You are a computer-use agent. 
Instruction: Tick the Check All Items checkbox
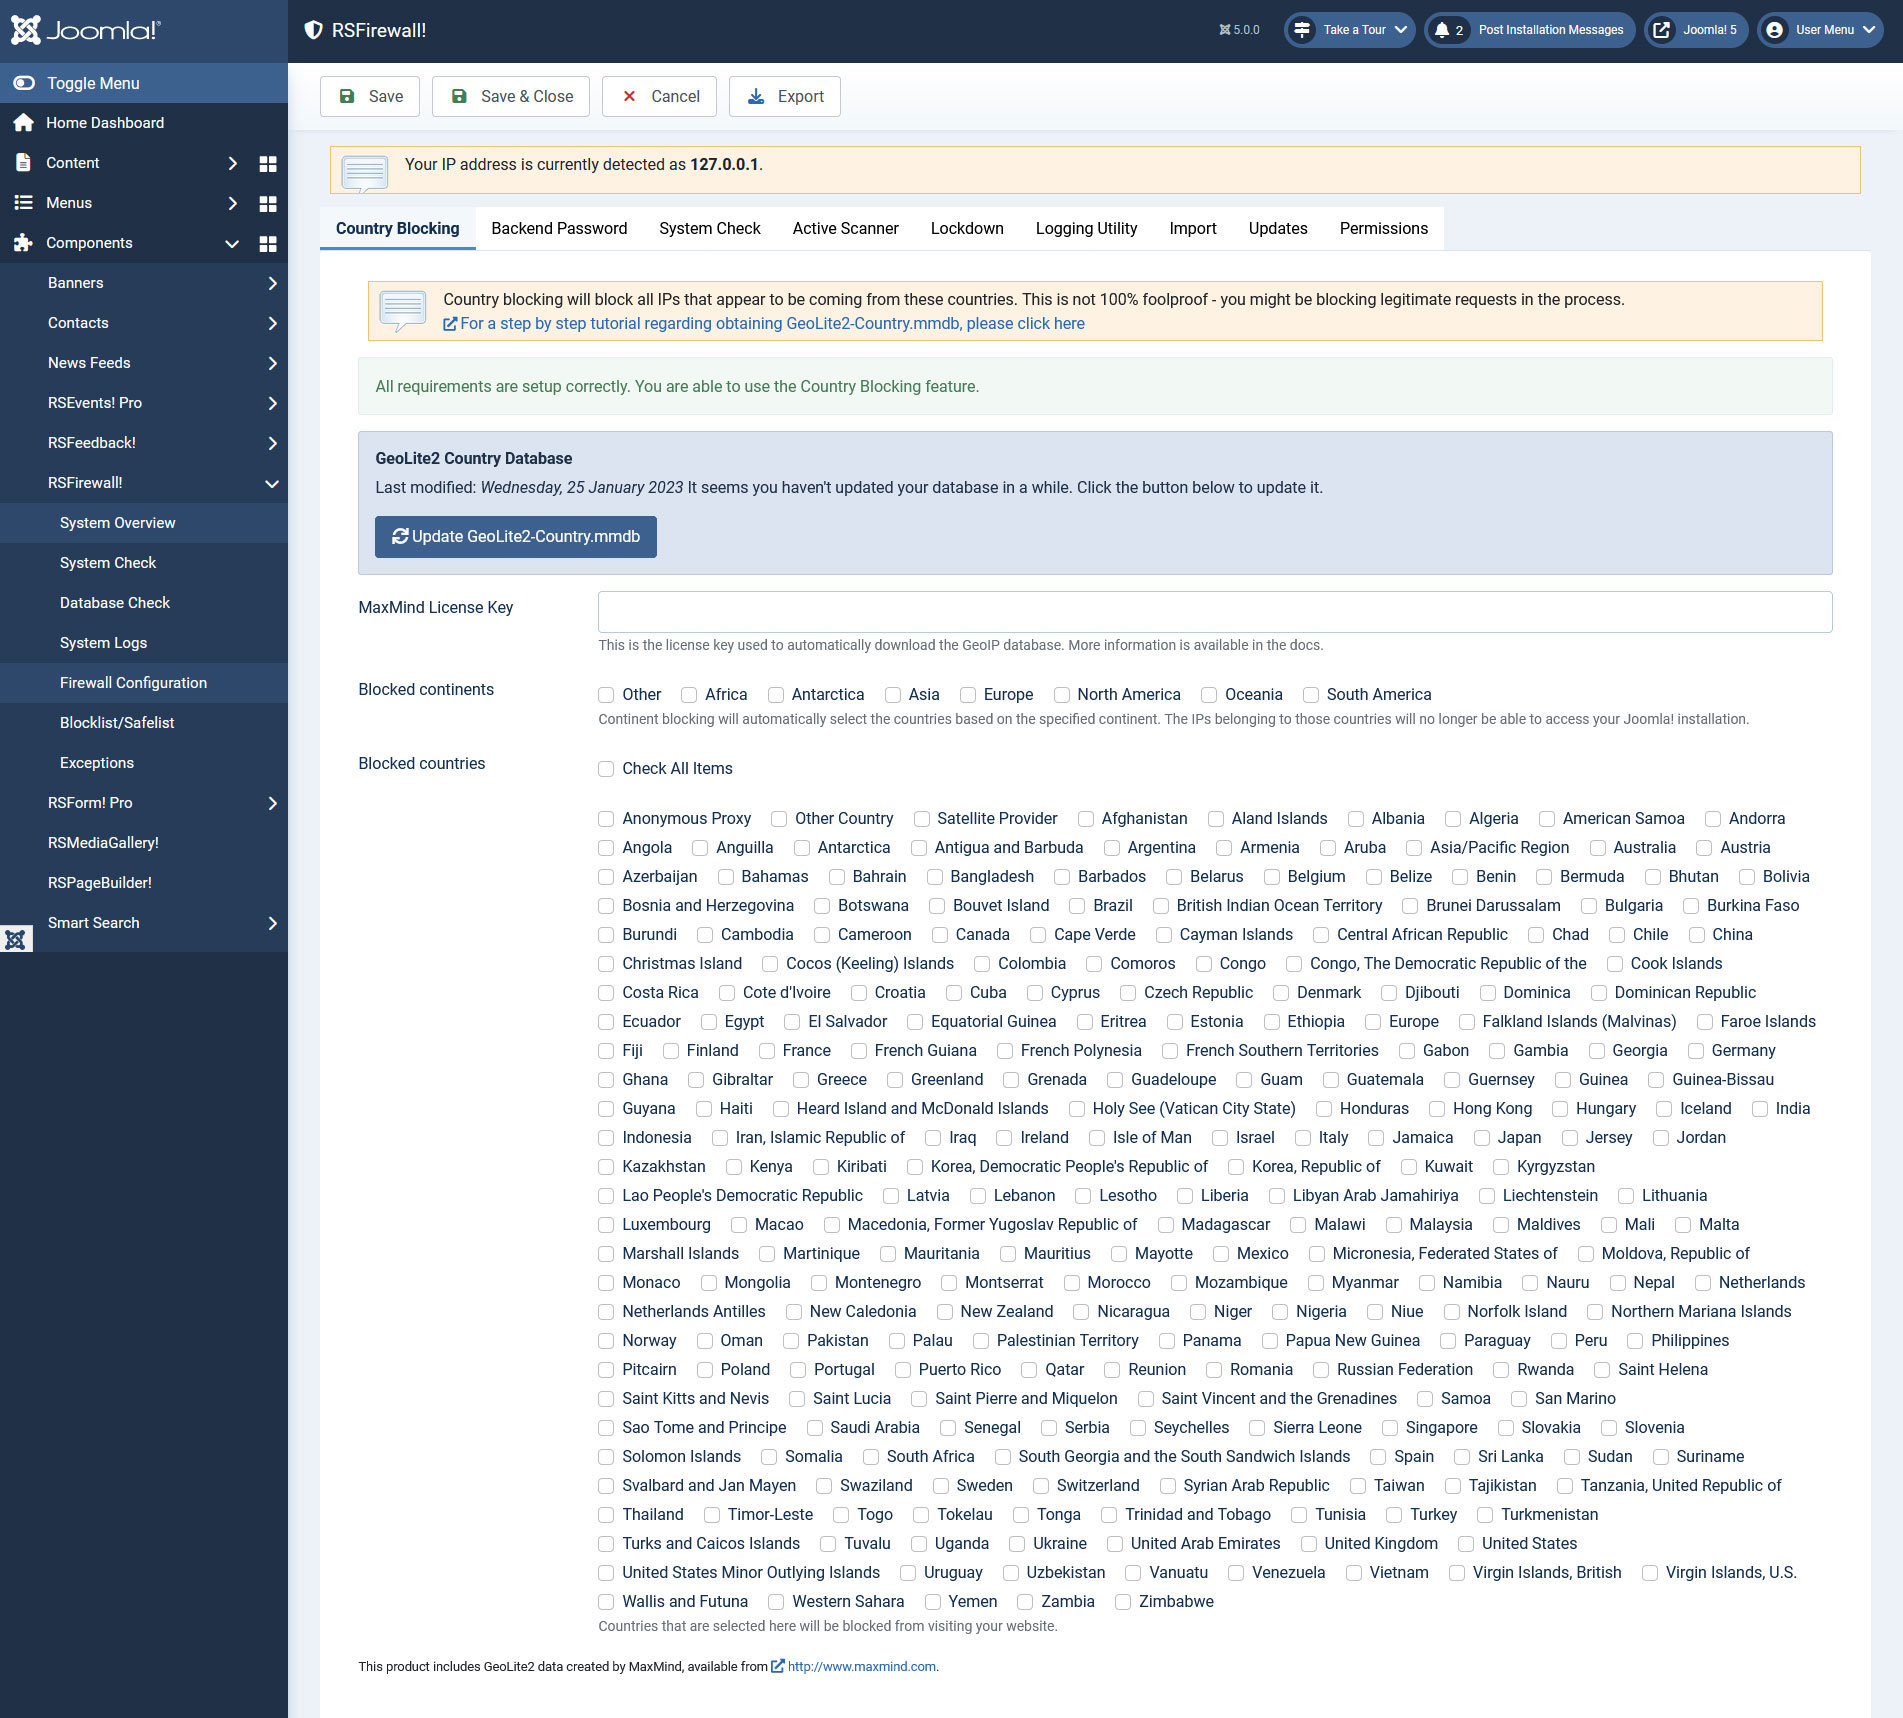(606, 769)
